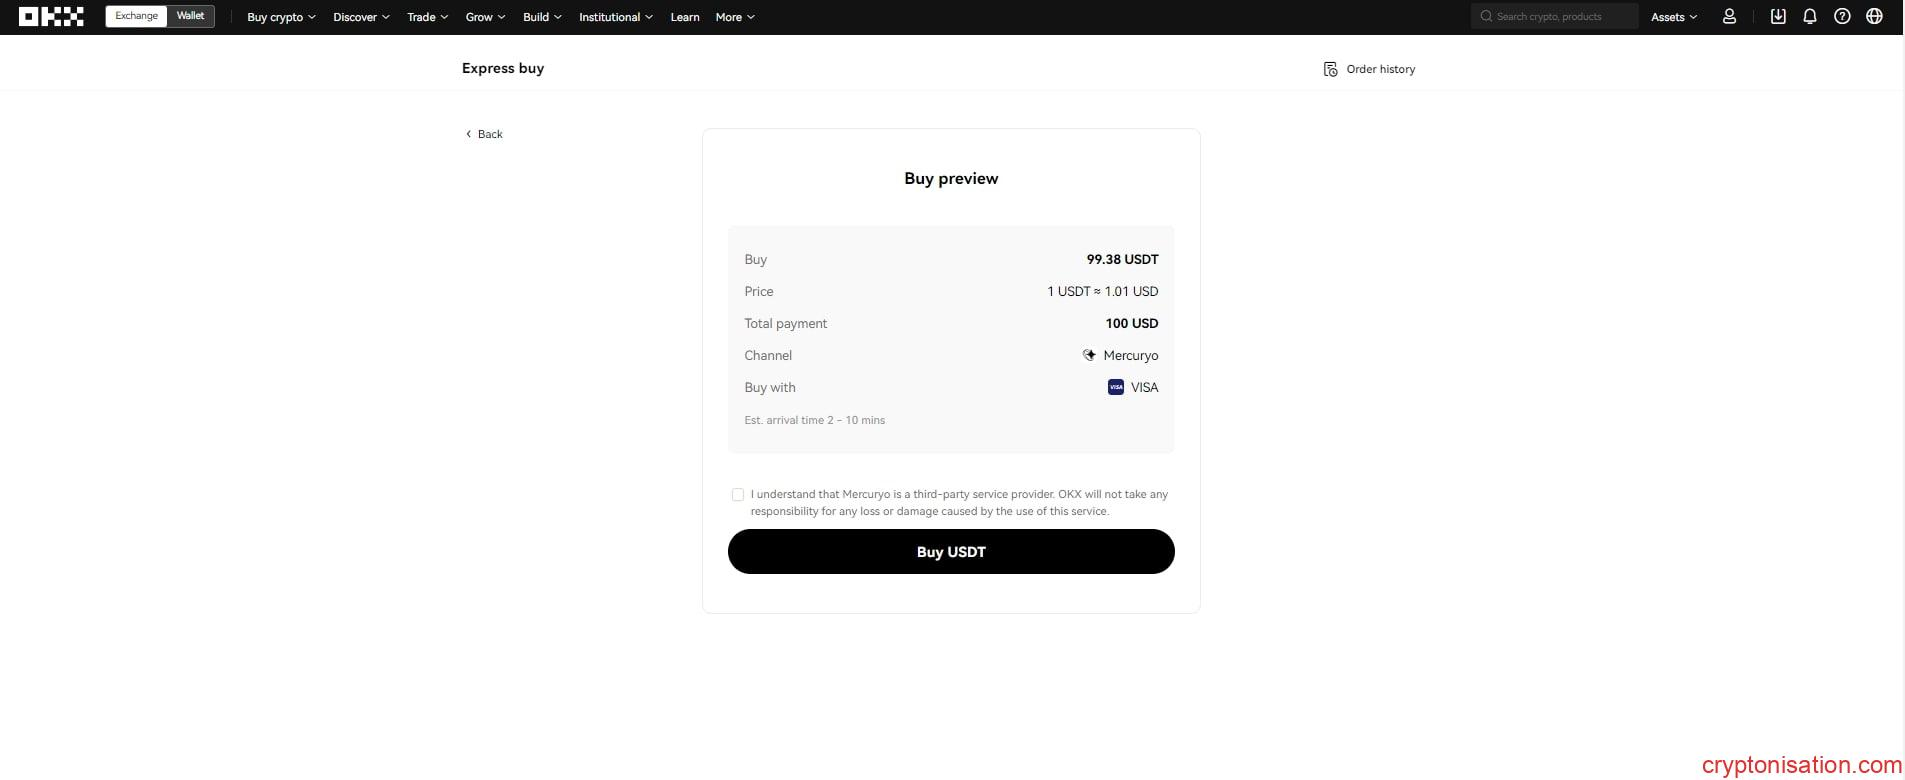Click the Order history icon
This screenshot has height=780, width=1905.
(1330, 69)
